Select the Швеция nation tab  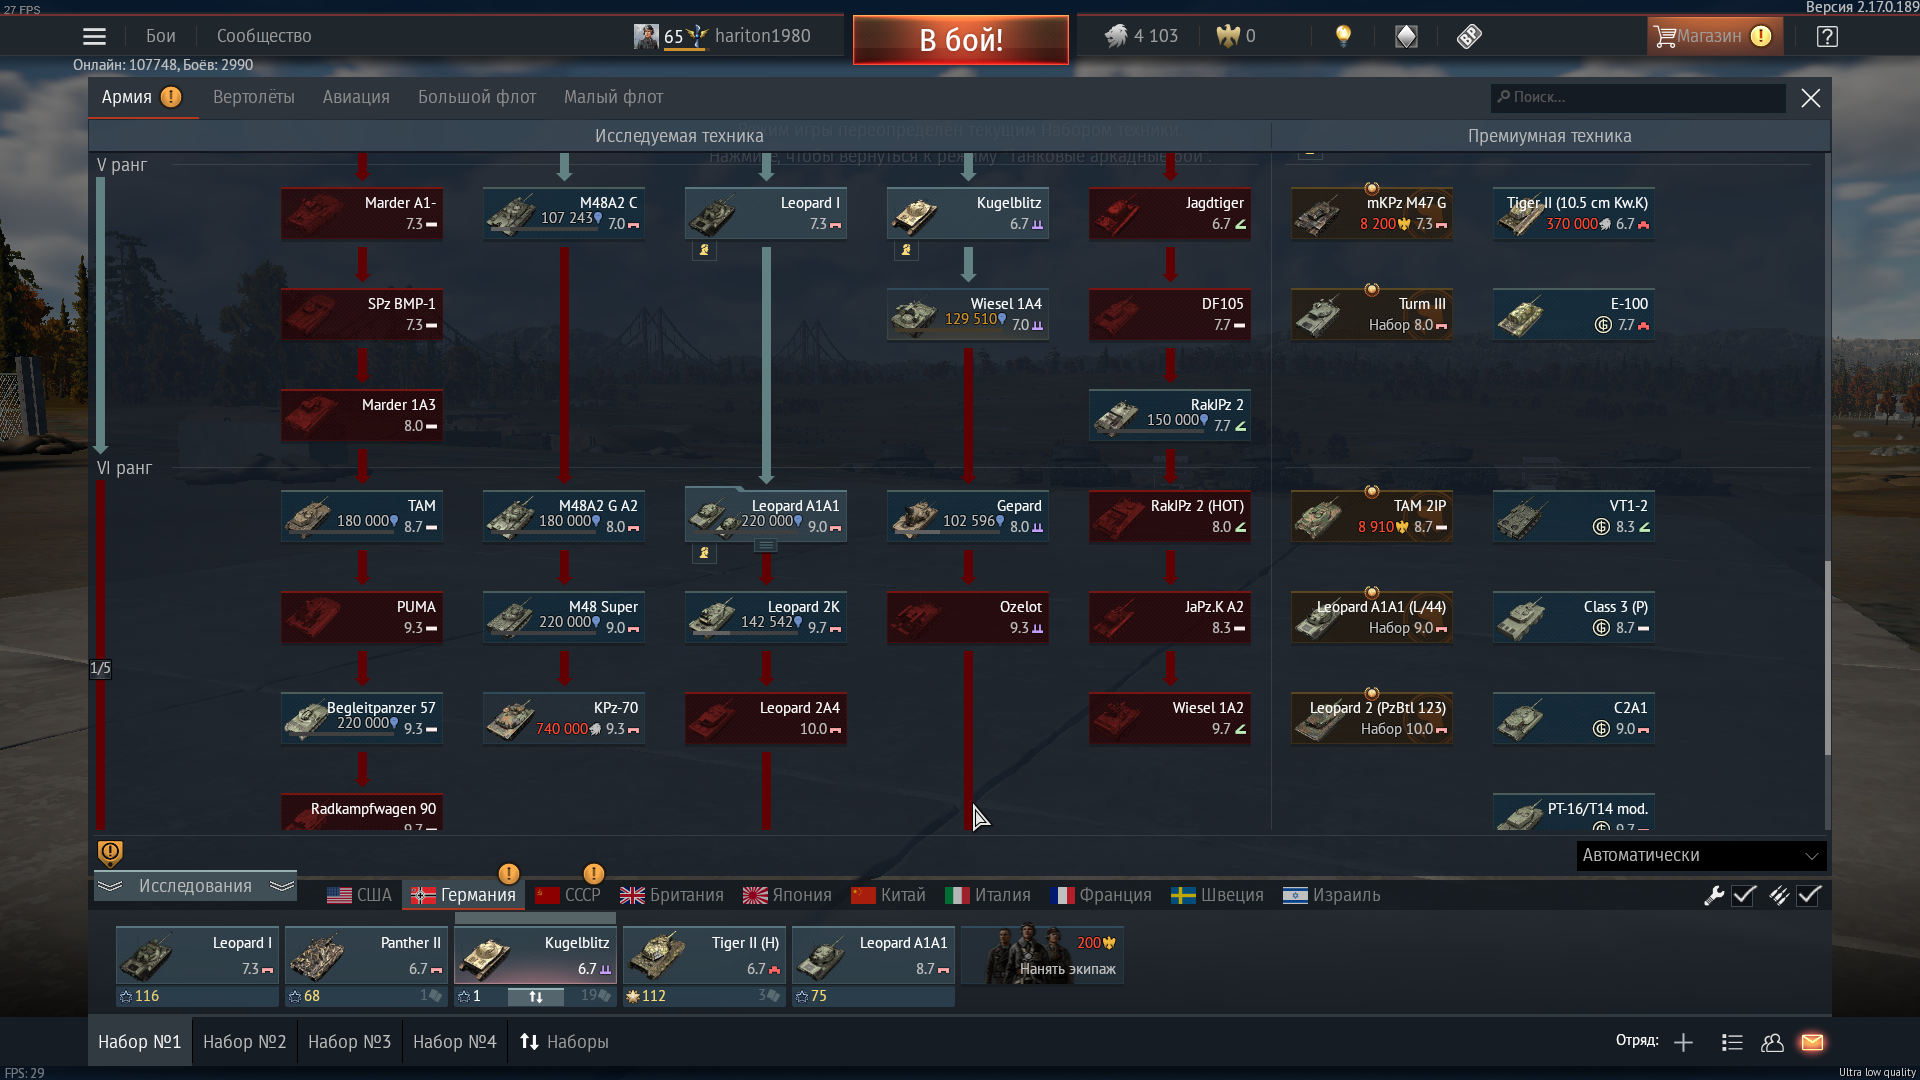[1217, 896]
